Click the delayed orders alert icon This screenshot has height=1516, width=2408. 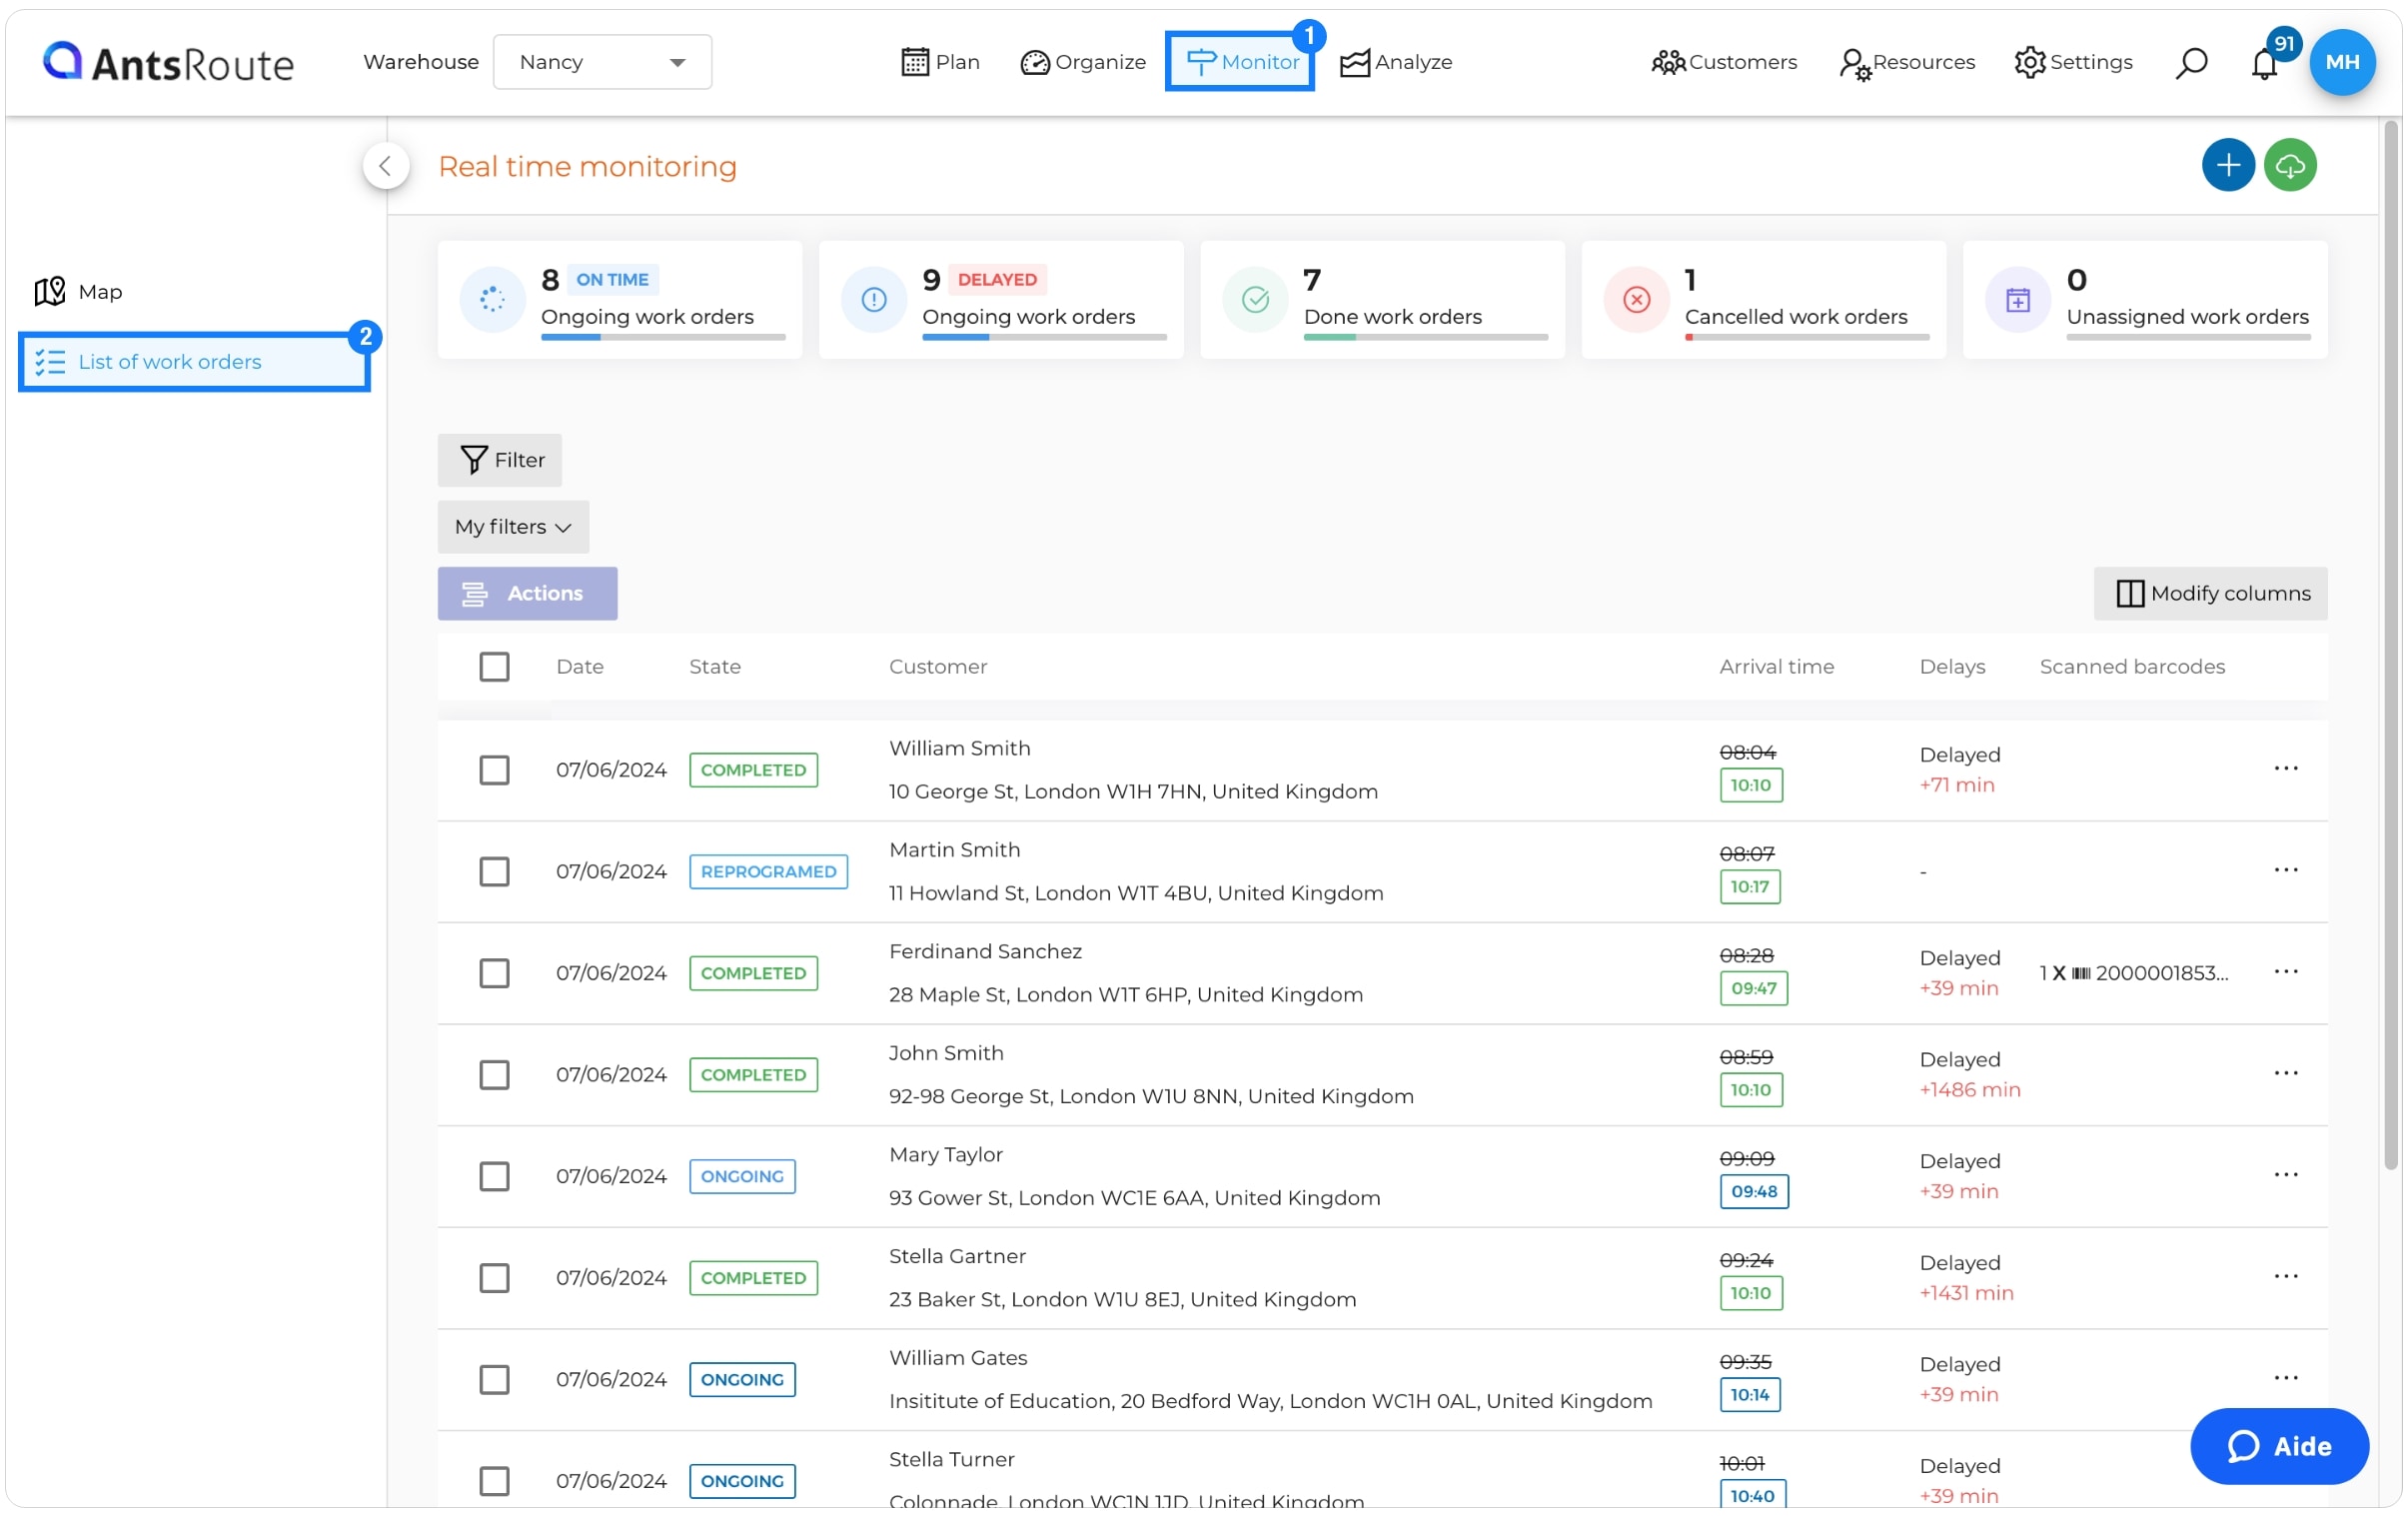(x=873, y=299)
